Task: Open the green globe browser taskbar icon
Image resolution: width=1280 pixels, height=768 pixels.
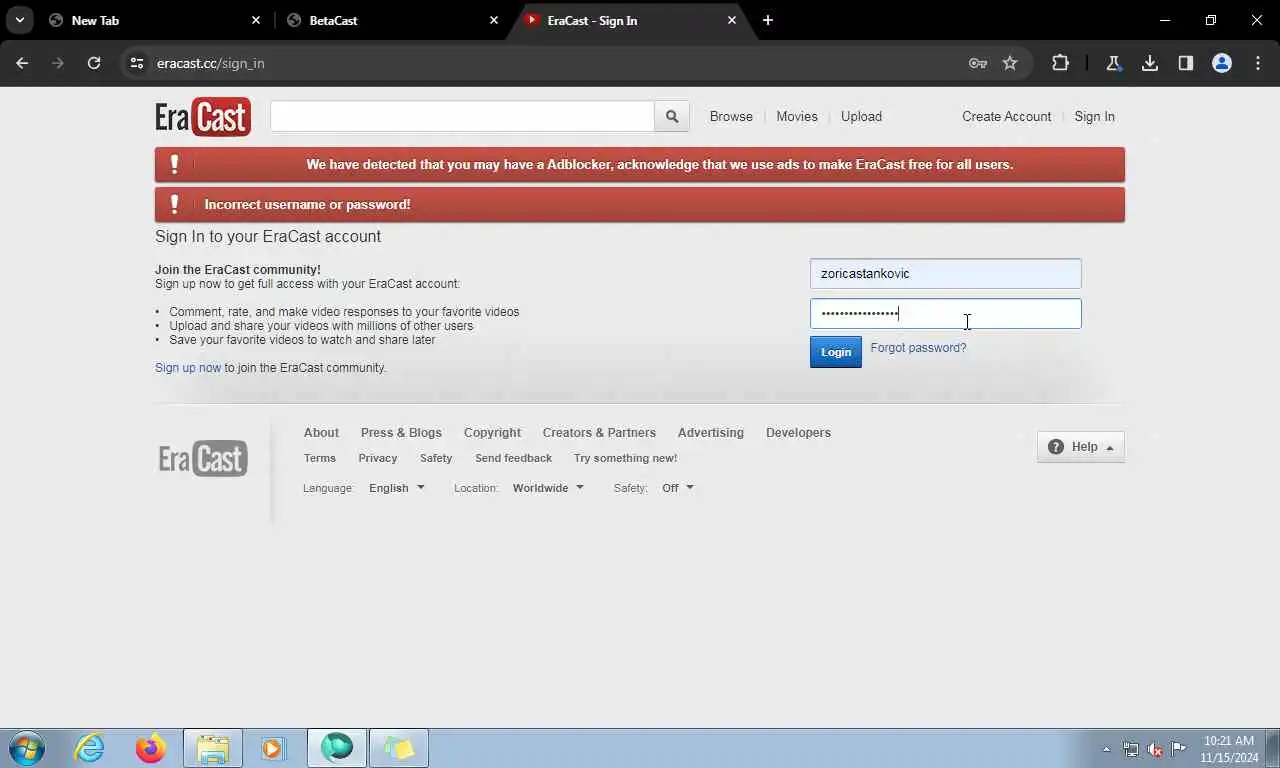Action: (337, 748)
